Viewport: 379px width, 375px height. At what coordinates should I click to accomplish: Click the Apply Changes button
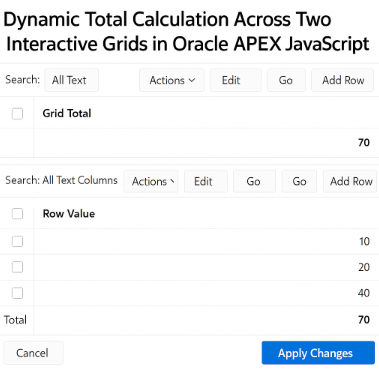[318, 353]
